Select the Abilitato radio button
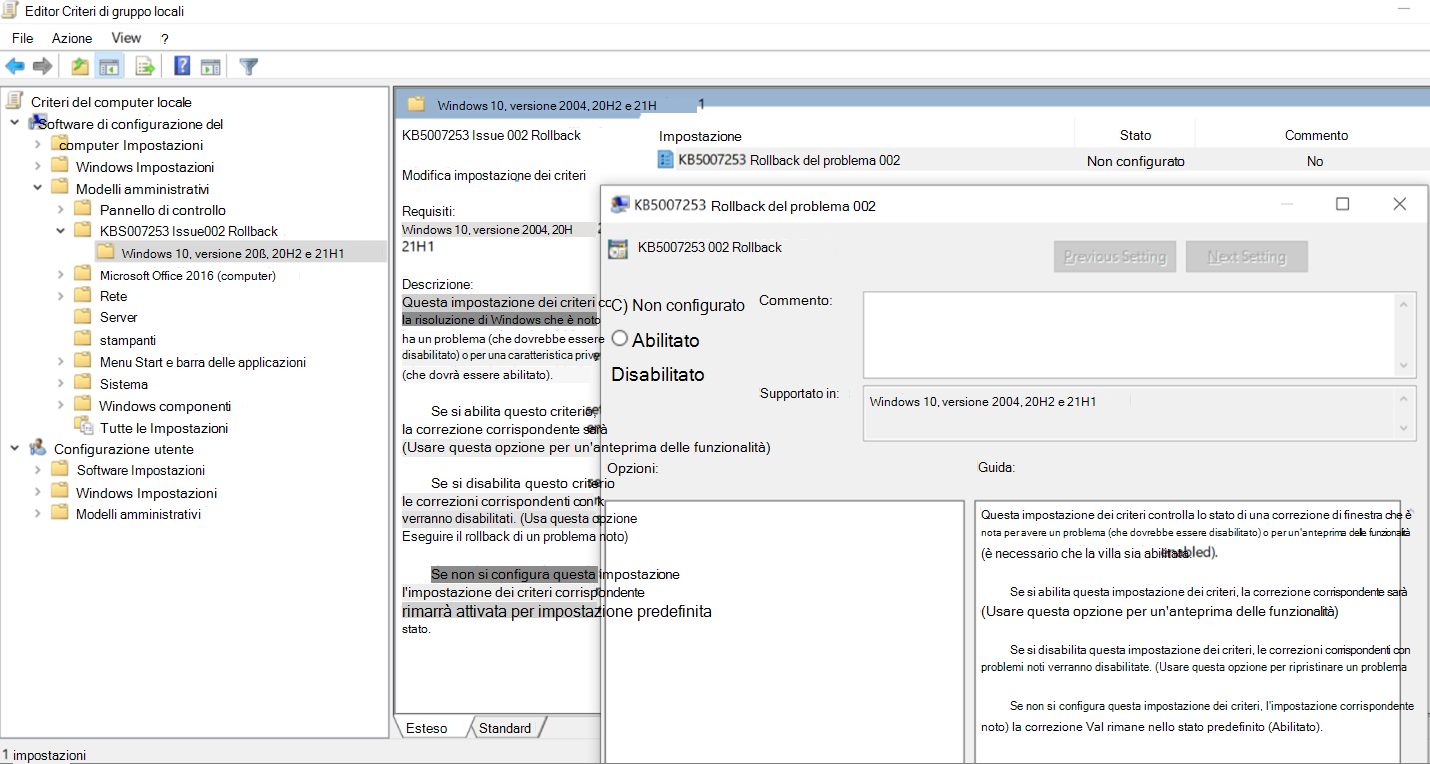This screenshot has height=764, width=1430. point(620,339)
